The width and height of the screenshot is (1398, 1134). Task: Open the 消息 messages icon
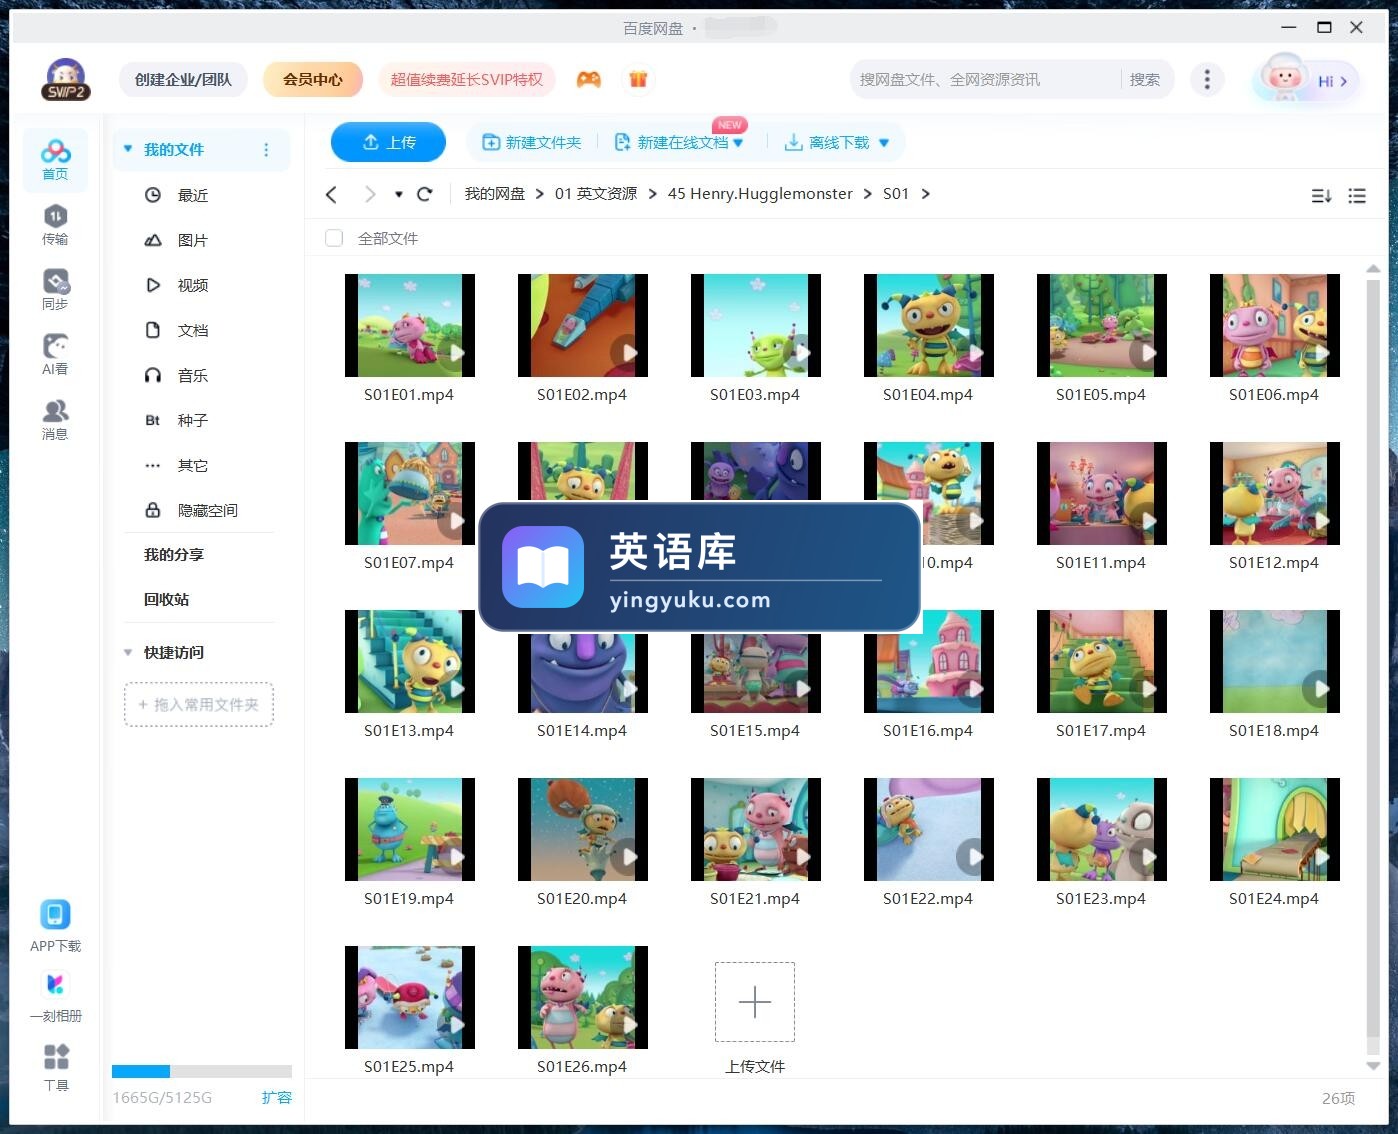click(55, 420)
